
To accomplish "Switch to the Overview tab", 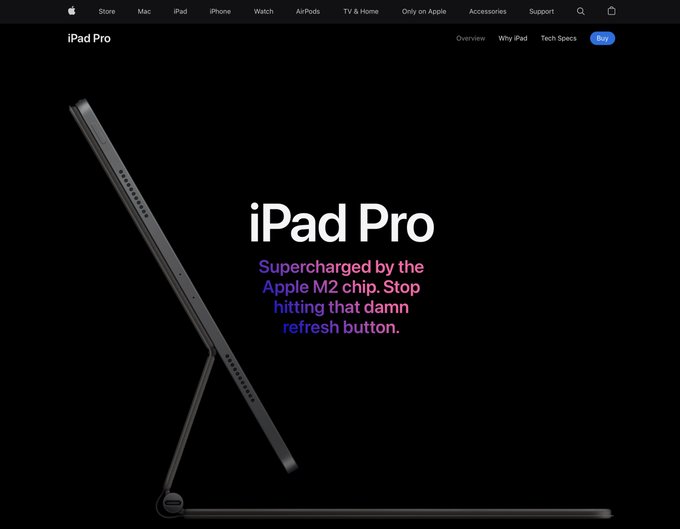I will tap(471, 38).
